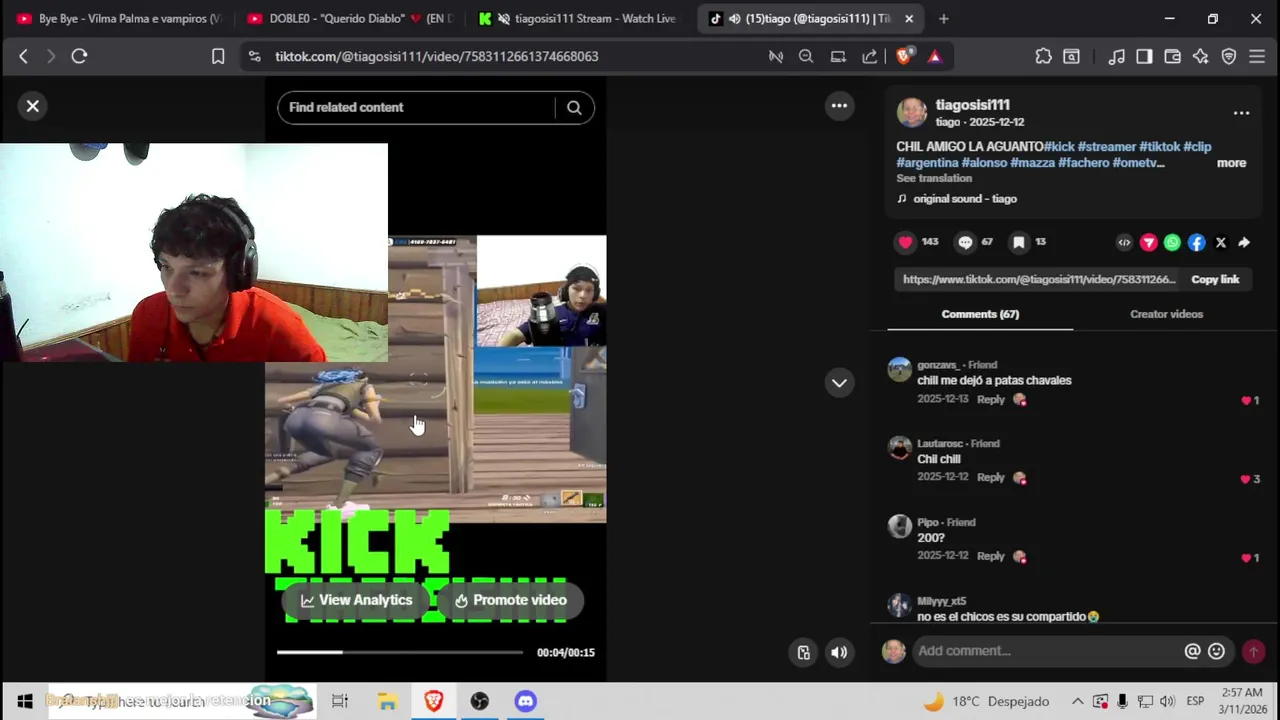Zoom out icon in address bar

806,57
